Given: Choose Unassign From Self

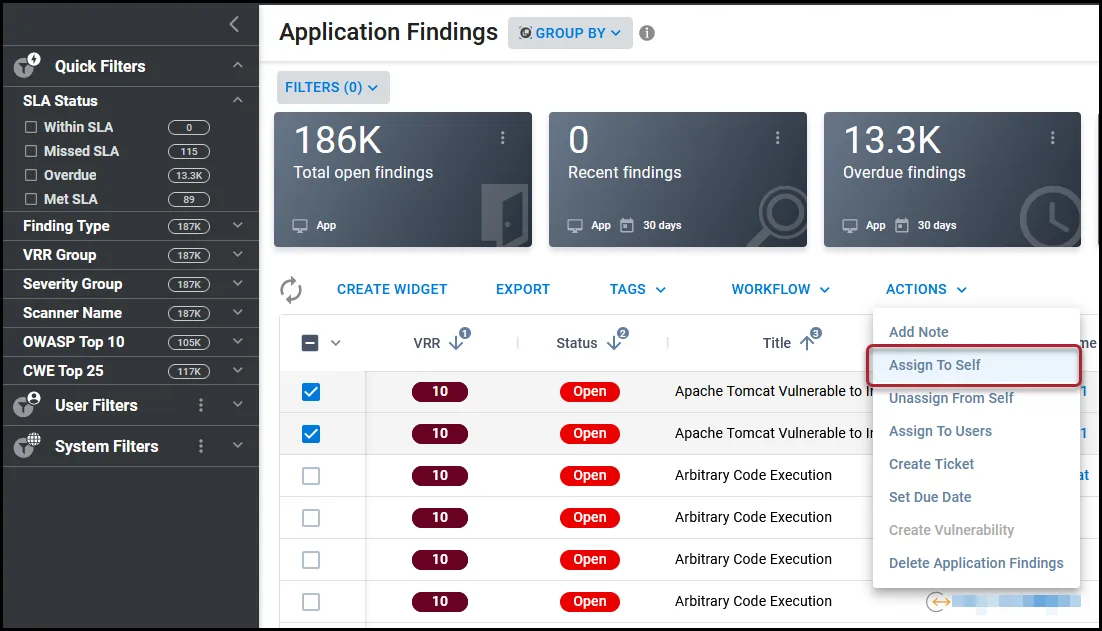Looking at the screenshot, I should [951, 398].
